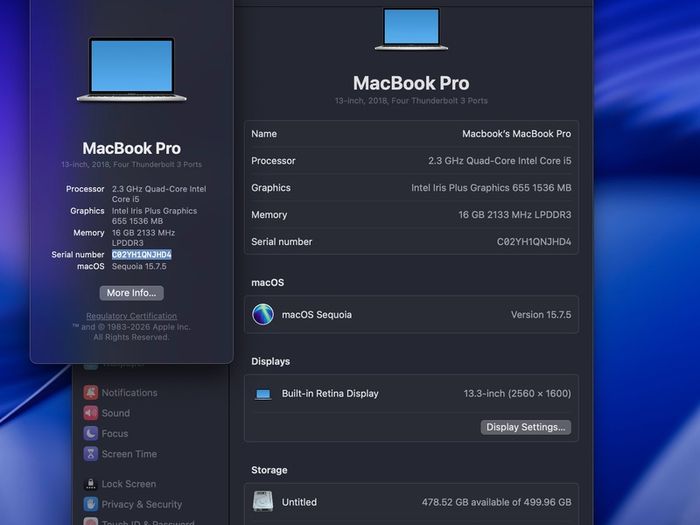
Task: Click the Display Settings button
Action: (525, 427)
